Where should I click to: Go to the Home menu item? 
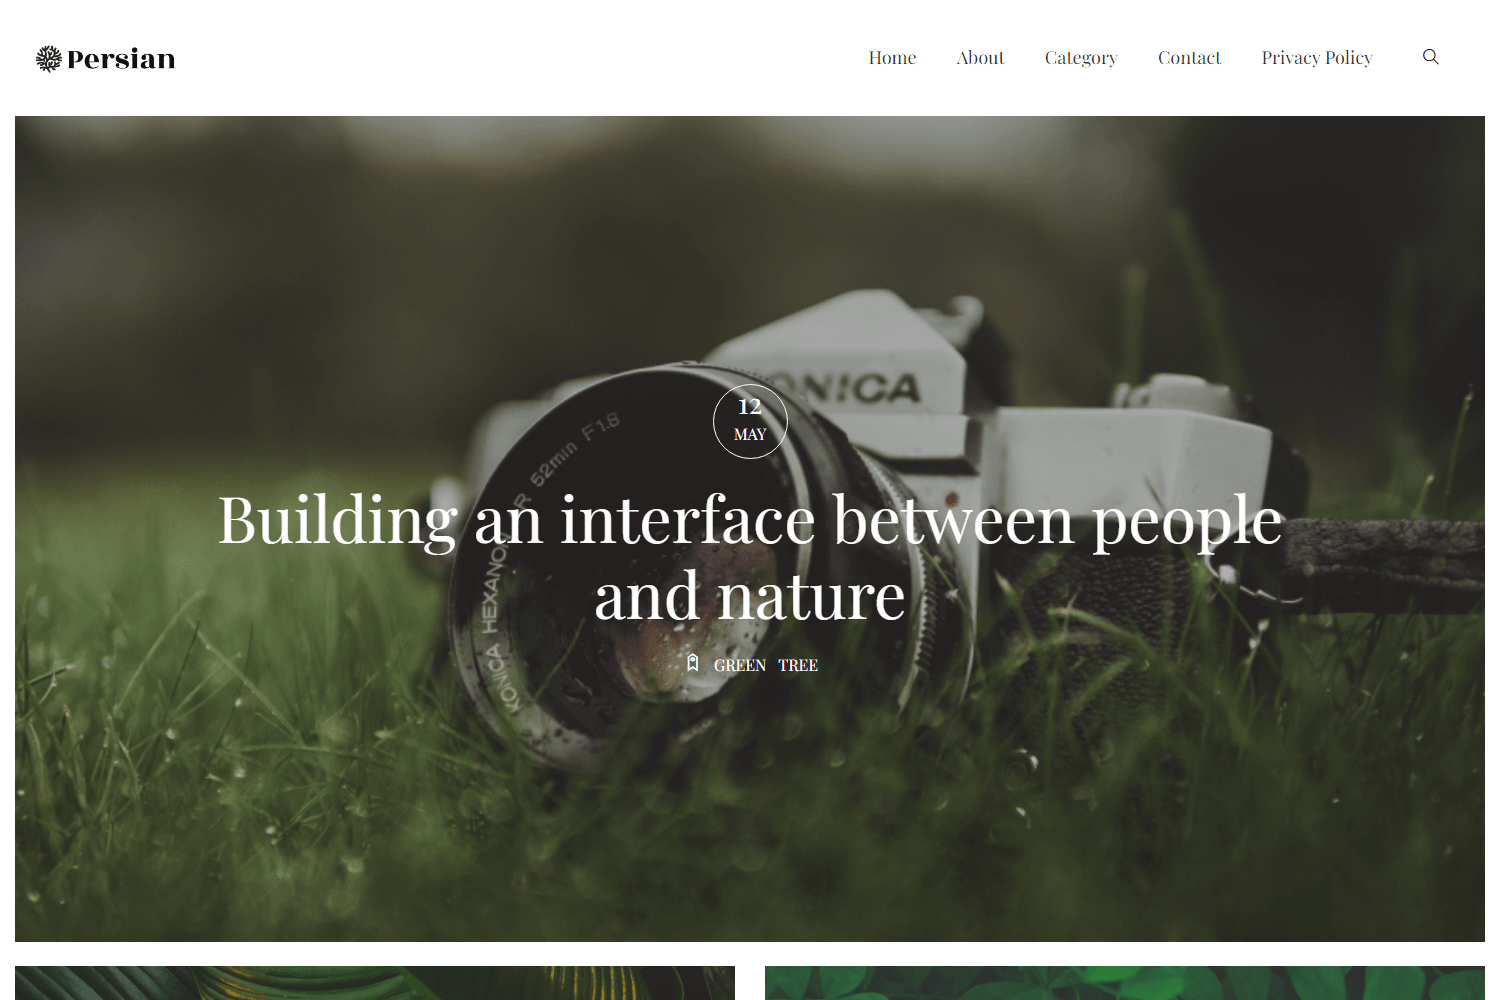892,58
